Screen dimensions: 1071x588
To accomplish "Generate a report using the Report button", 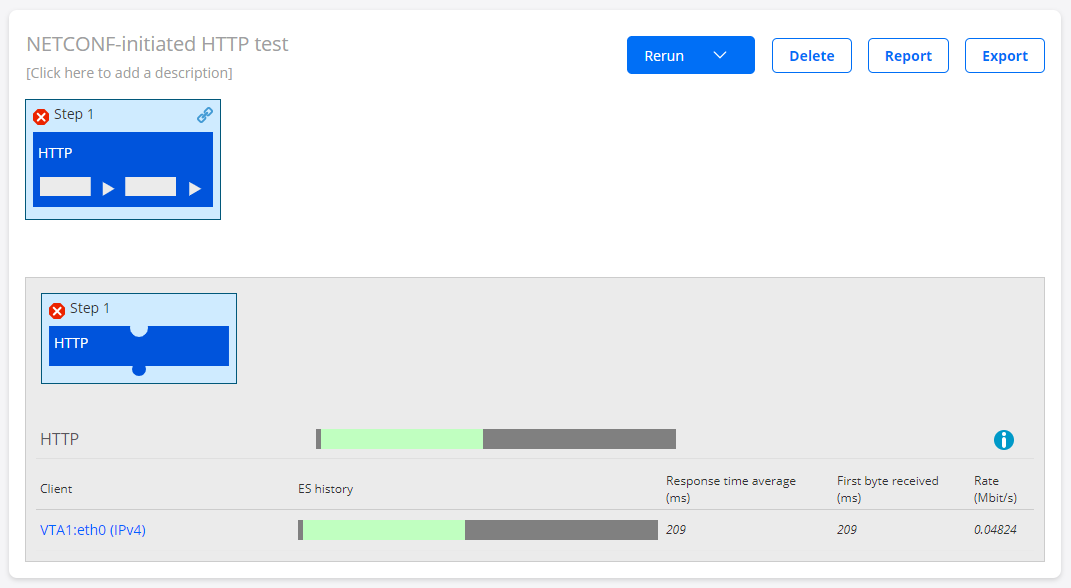I will tap(908, 55).
